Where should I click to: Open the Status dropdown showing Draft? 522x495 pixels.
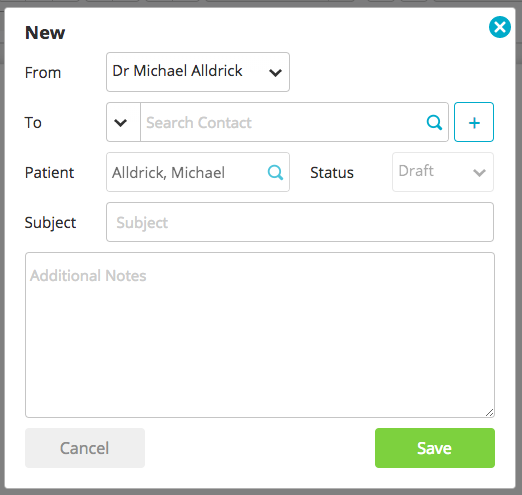(x=443, y=172)
